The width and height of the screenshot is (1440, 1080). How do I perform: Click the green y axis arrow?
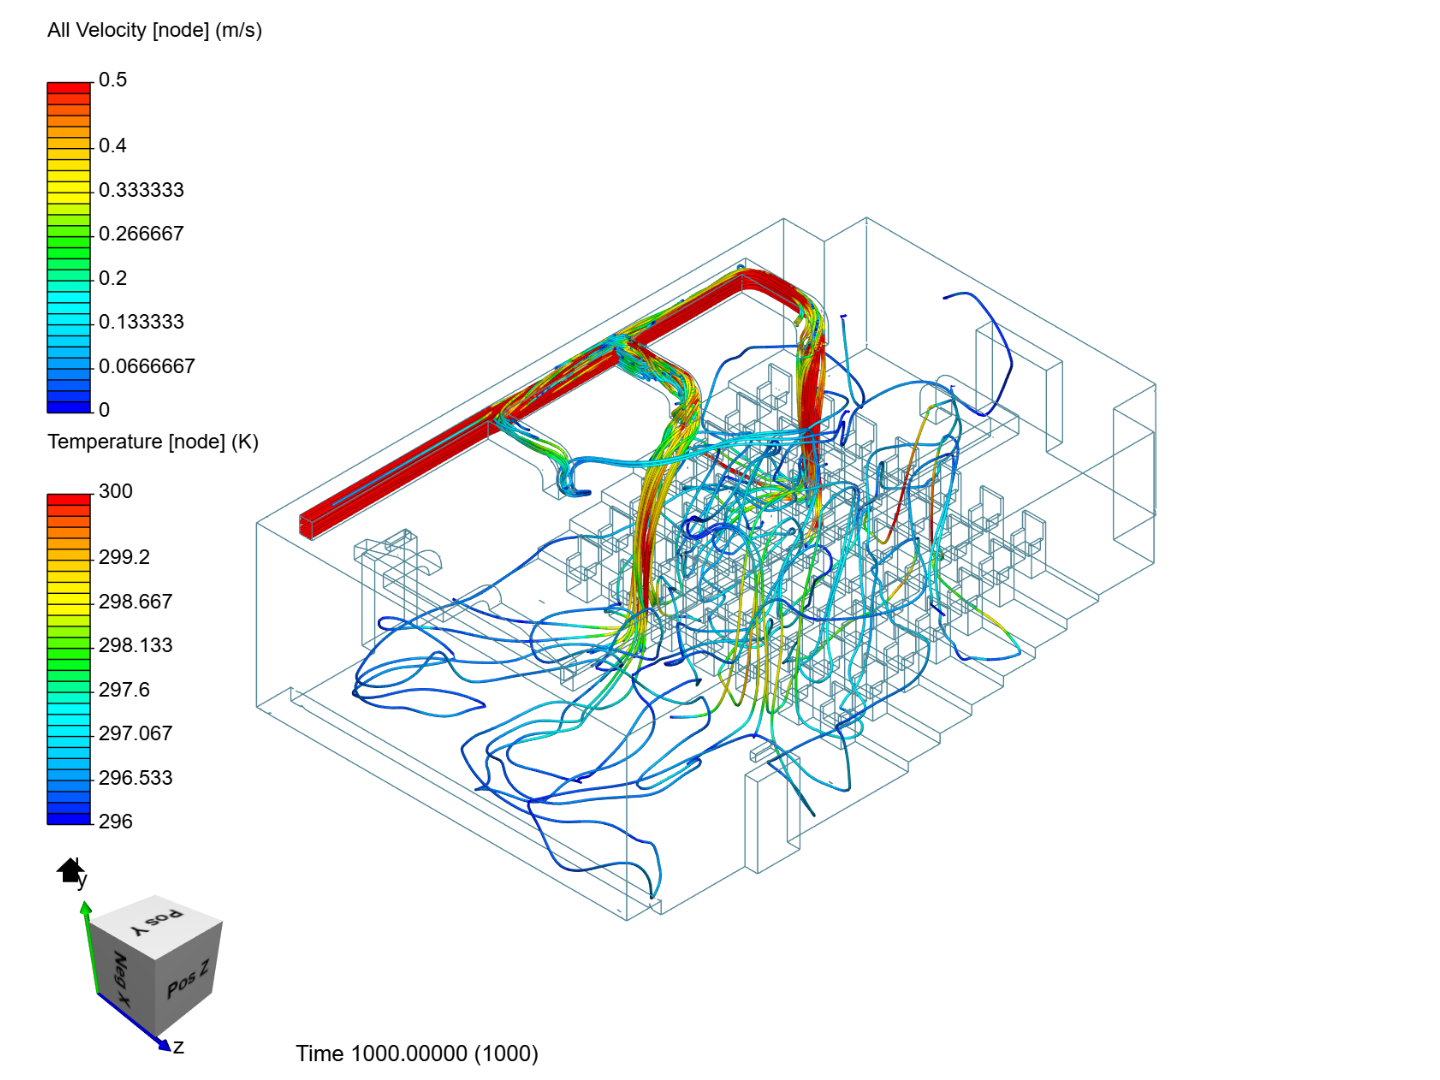90,947
